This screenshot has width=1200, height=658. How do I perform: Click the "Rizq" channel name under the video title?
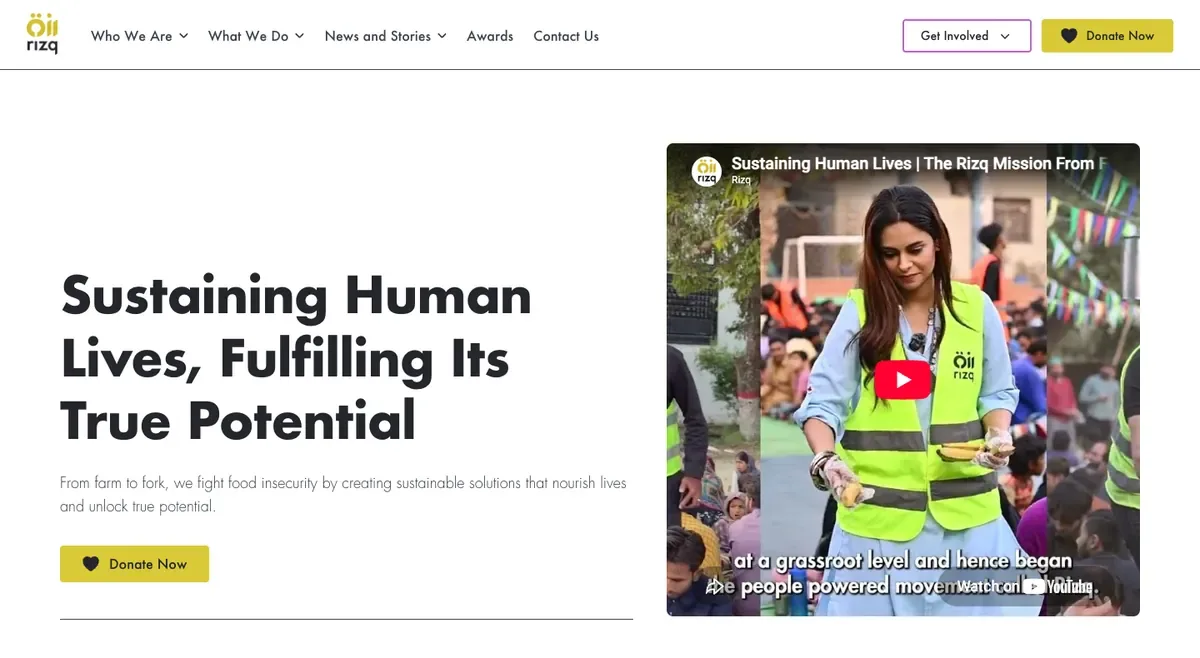[x=741, y=180]
